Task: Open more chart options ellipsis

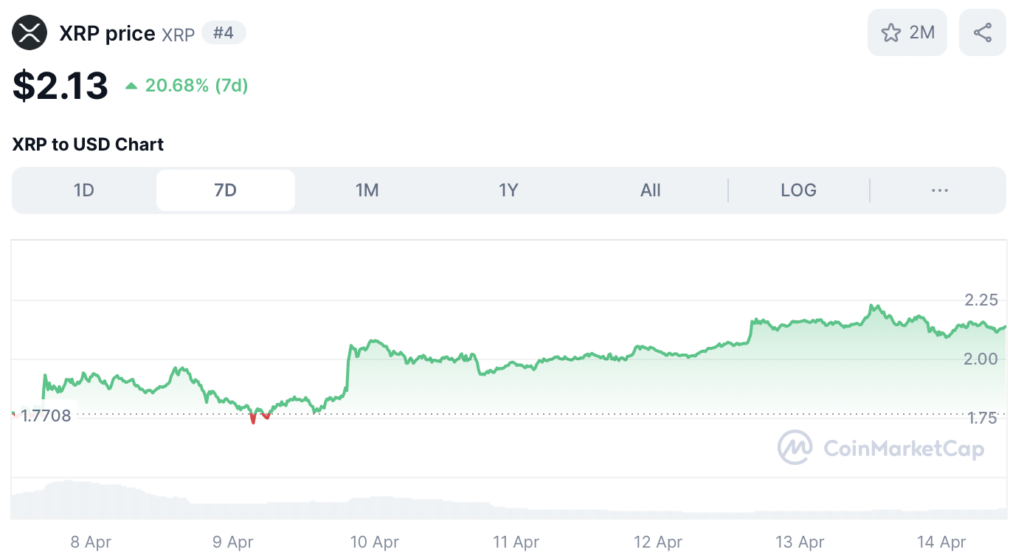Action: point(939,190)
